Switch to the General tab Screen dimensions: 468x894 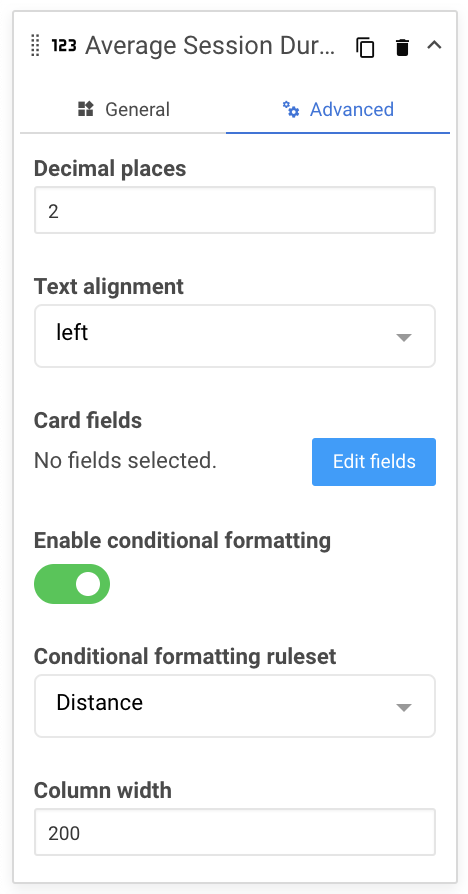[123, 109]
